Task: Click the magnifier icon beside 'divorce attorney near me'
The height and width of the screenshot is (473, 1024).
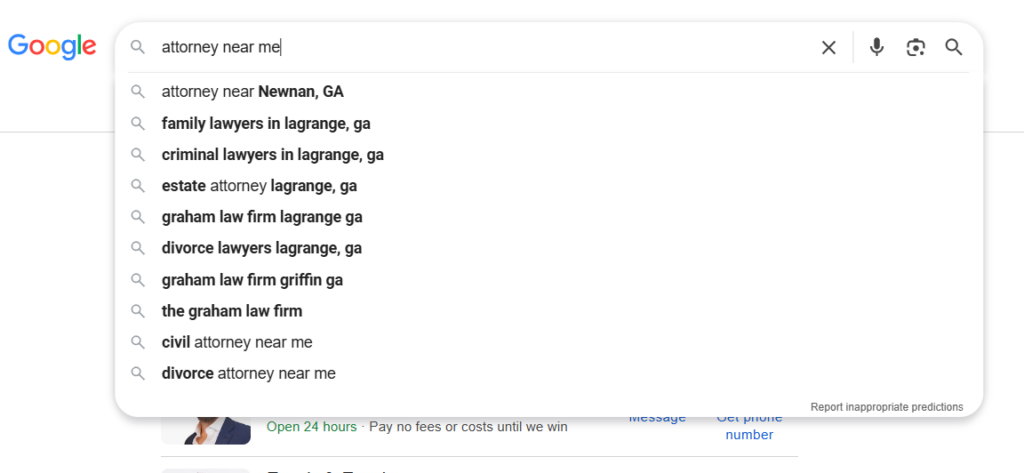Action: point(137,374)
